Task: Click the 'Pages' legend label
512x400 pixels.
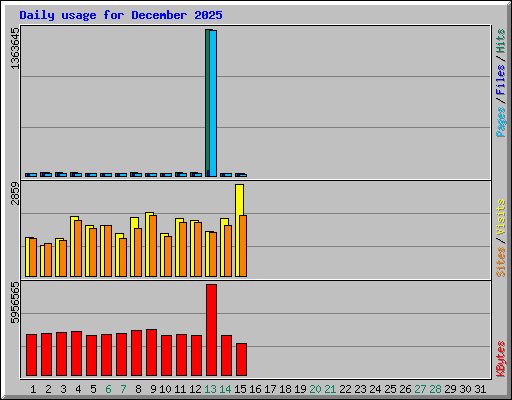Action: pos(500,122)
